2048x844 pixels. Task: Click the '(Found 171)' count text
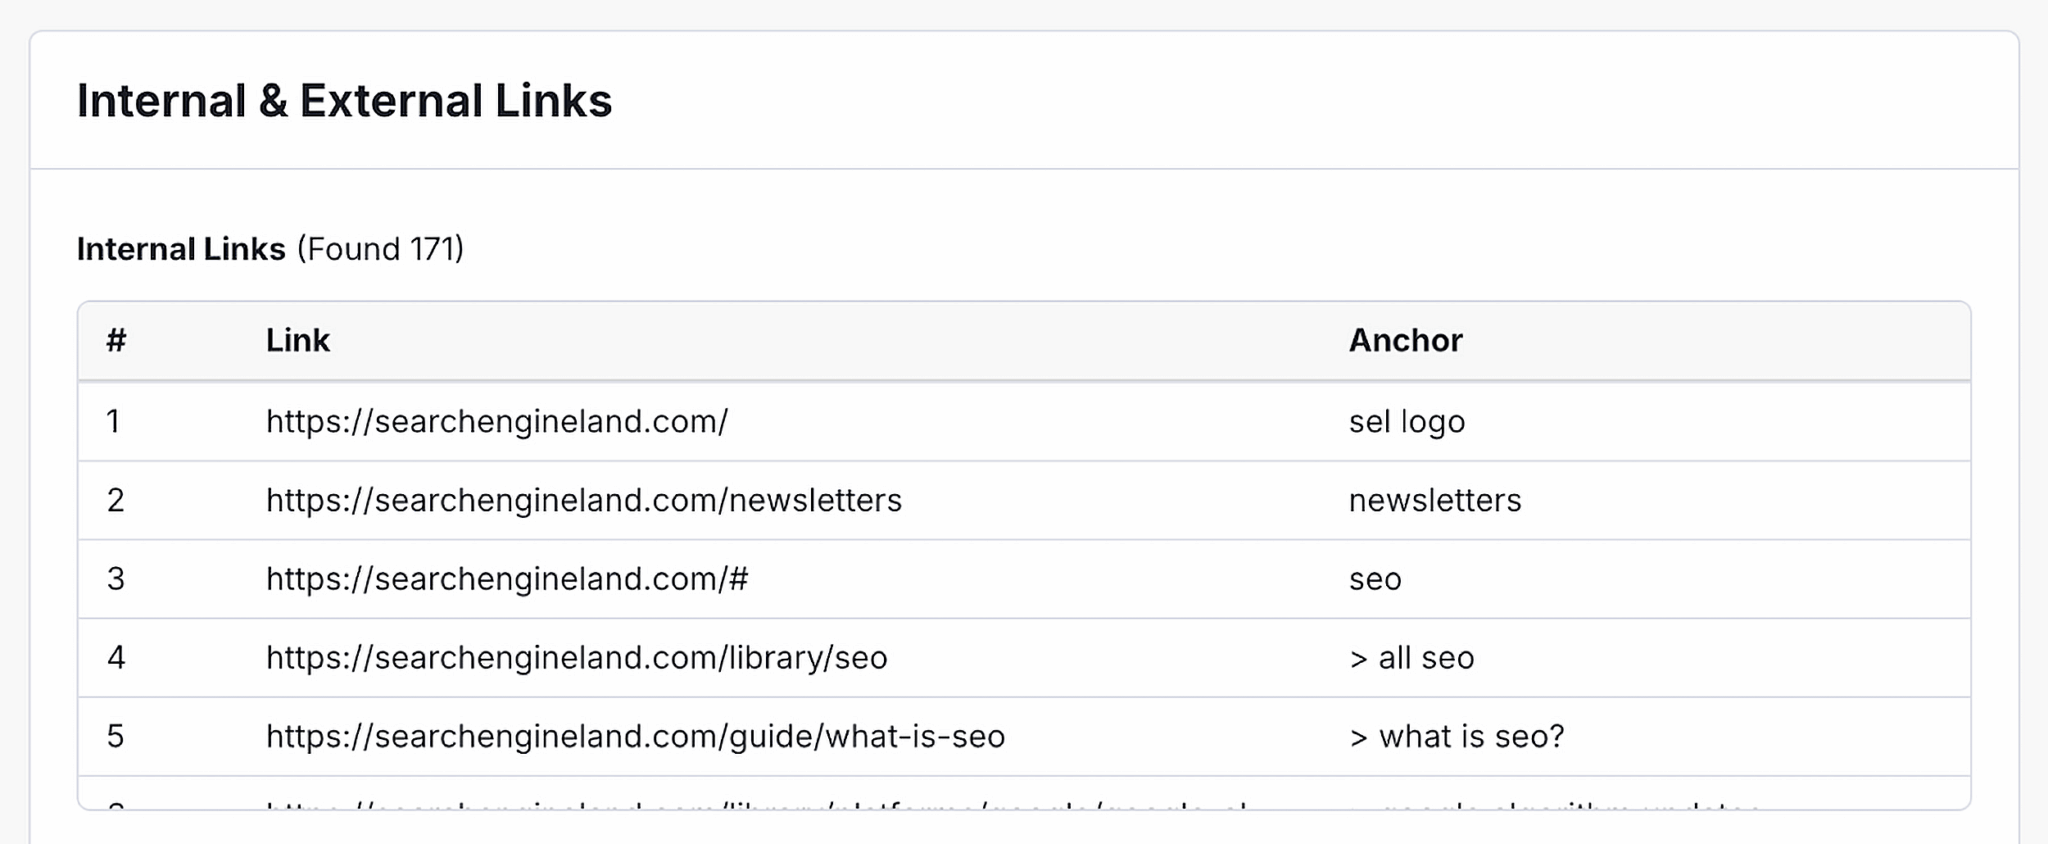(380, 249)
